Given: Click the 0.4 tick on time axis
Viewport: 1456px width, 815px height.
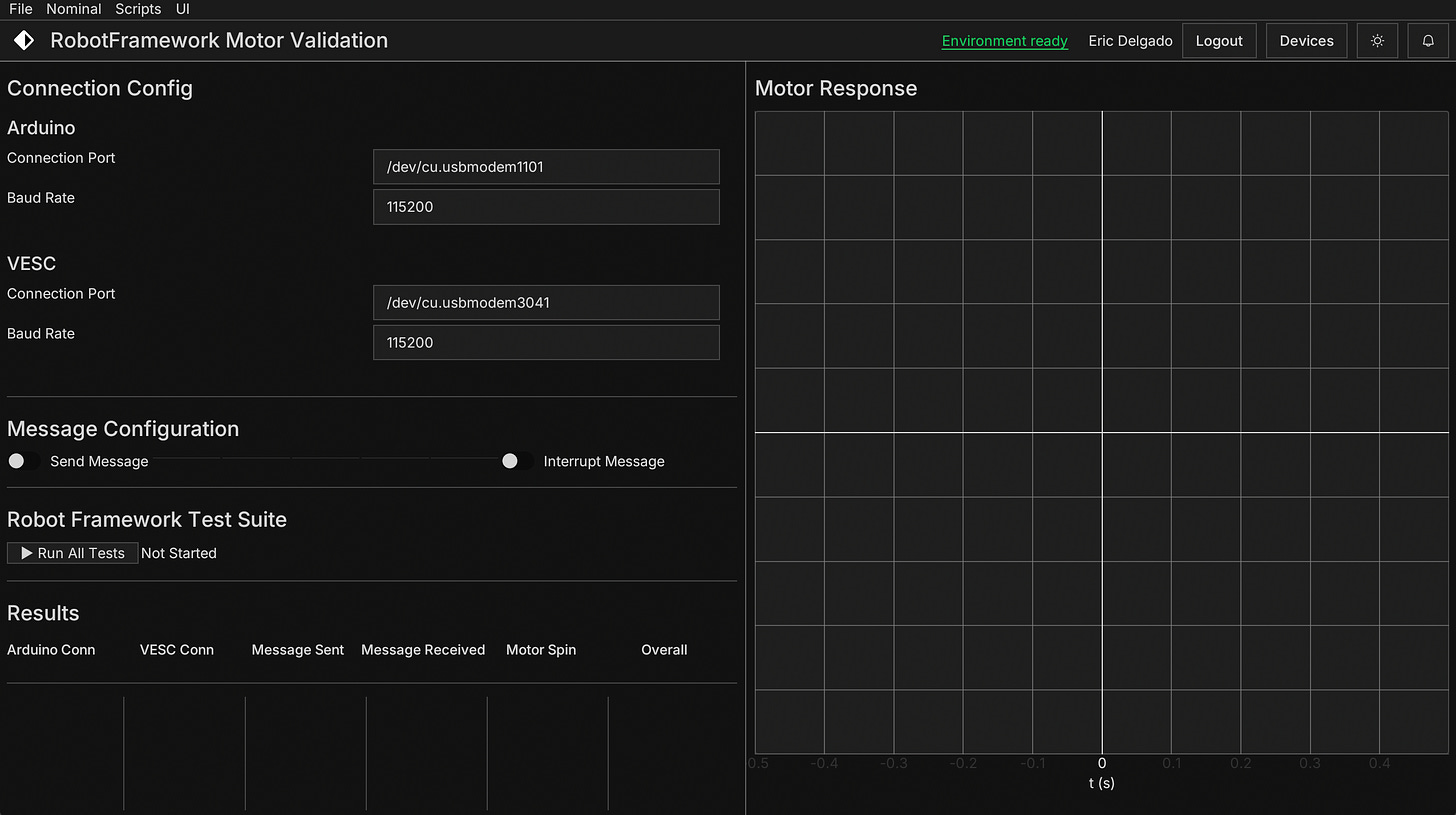Looking at the screenshot, I should pyautogui.click(x=1380, y=763).
